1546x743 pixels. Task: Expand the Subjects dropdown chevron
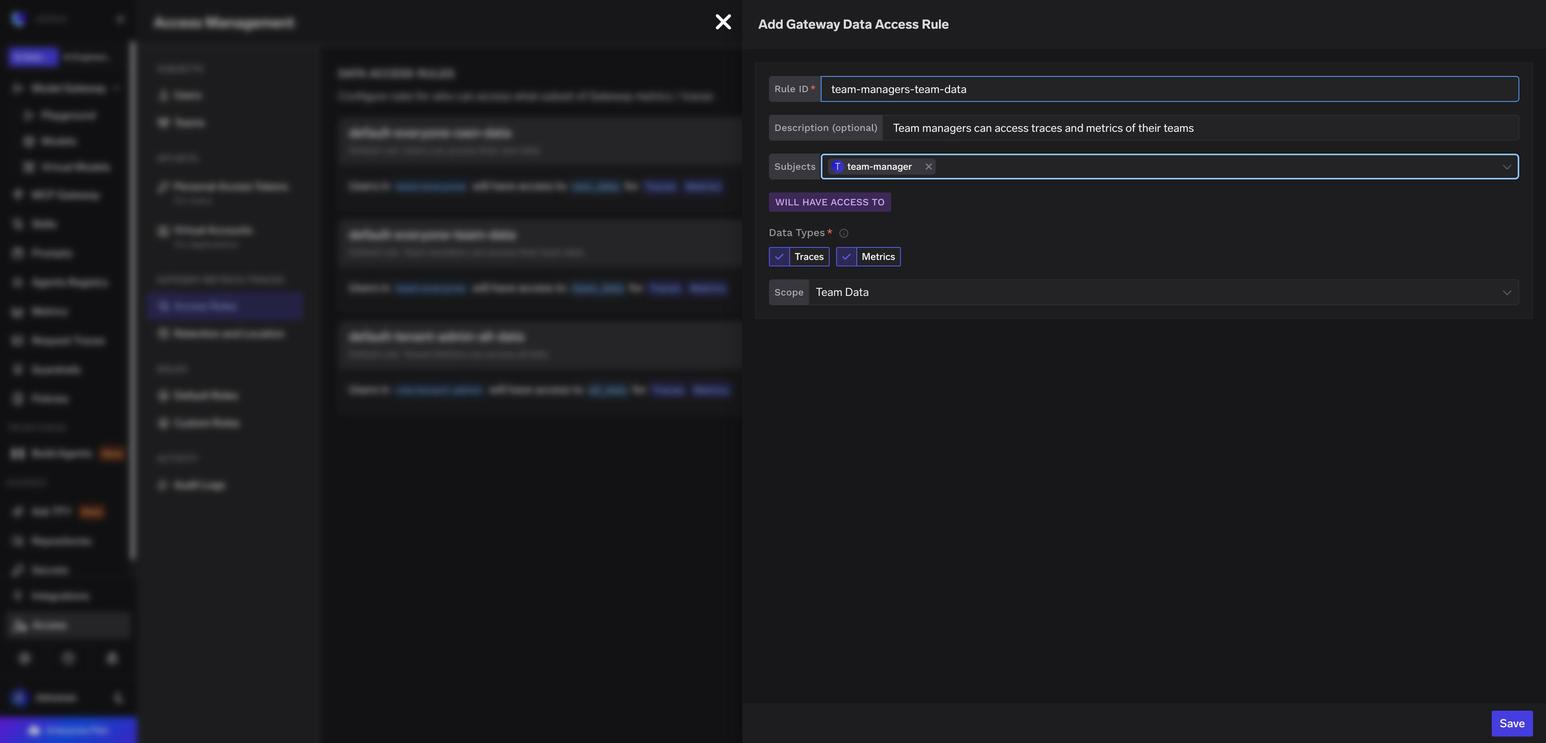click(x=1506, y=167)
